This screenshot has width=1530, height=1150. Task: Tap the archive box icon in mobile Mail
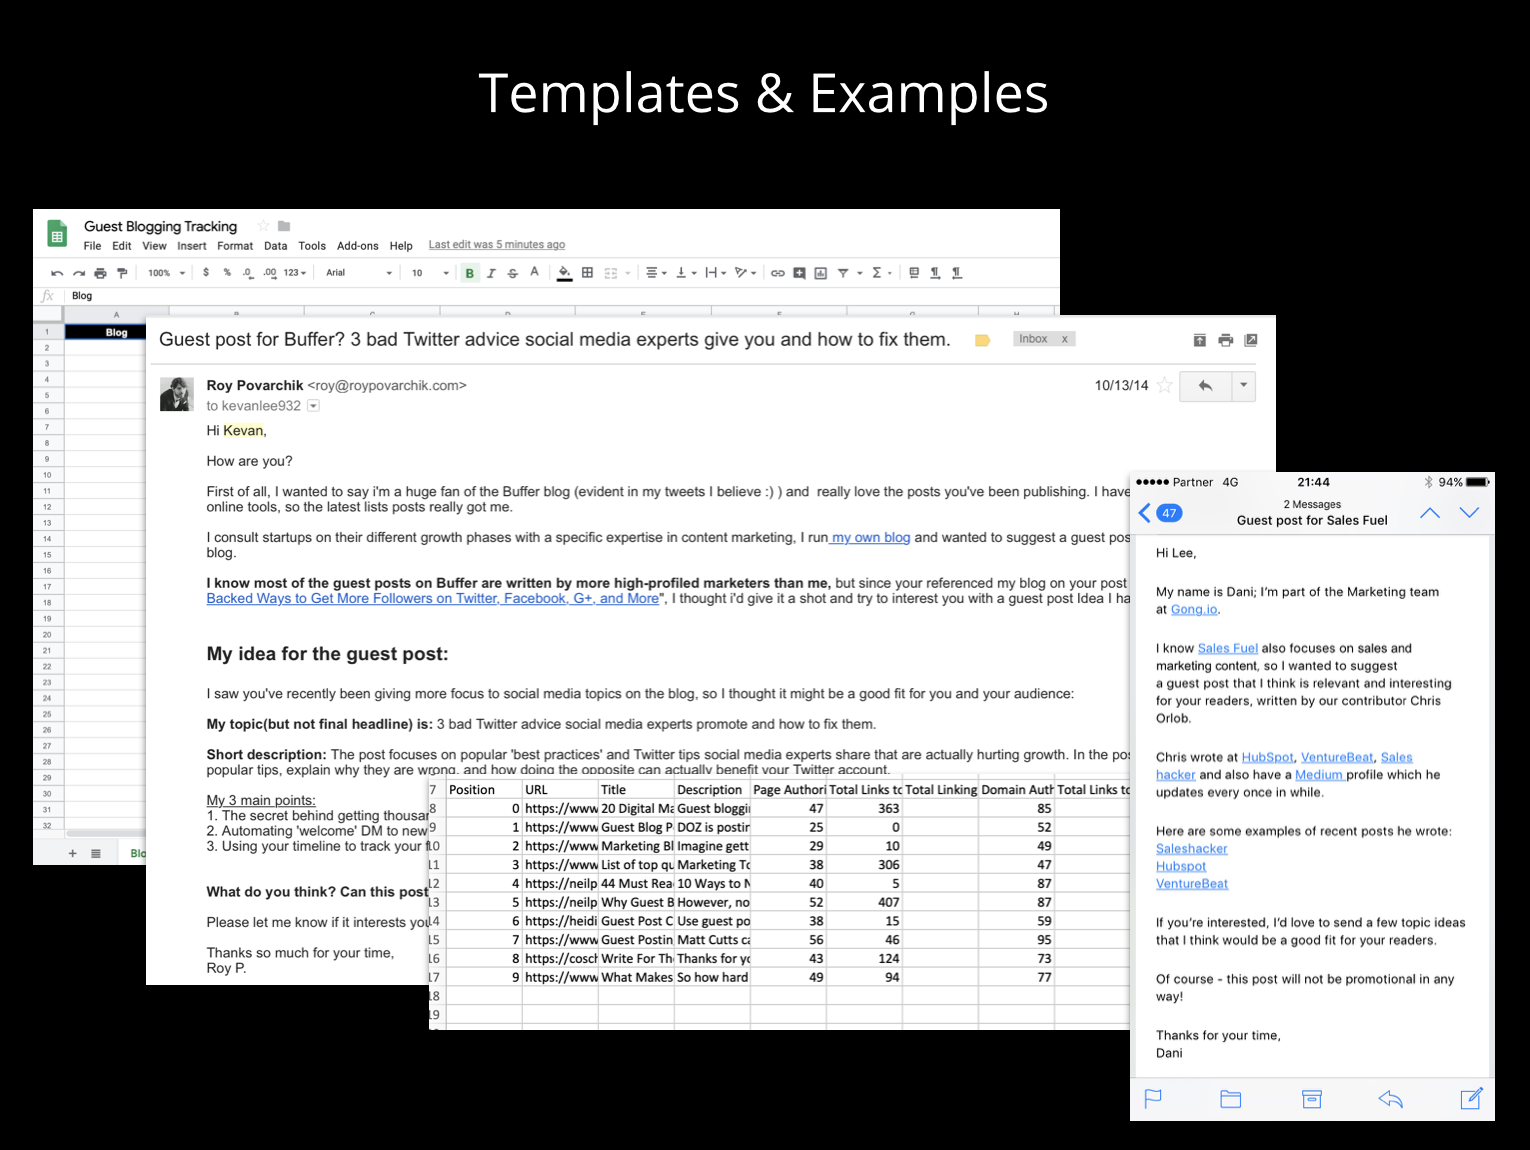[x=1312, y=1099]
